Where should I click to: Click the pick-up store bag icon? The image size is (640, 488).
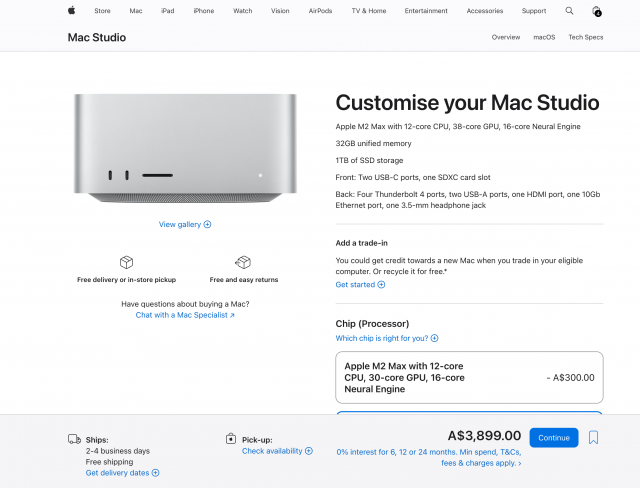231,439
